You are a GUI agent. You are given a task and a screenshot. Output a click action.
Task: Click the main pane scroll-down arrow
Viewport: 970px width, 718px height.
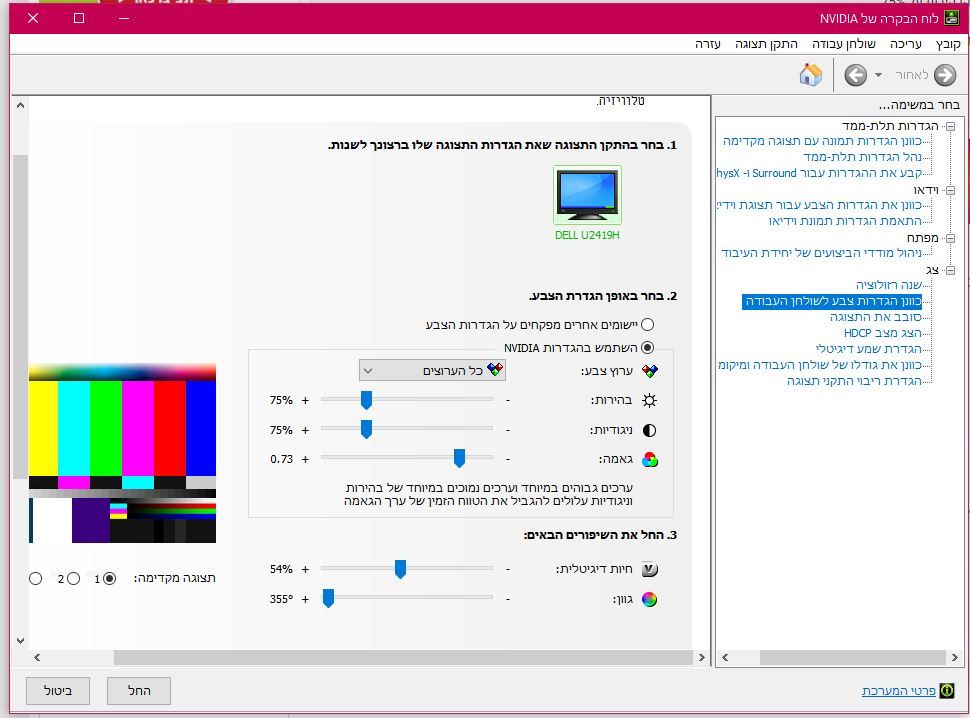click(20, 641)
